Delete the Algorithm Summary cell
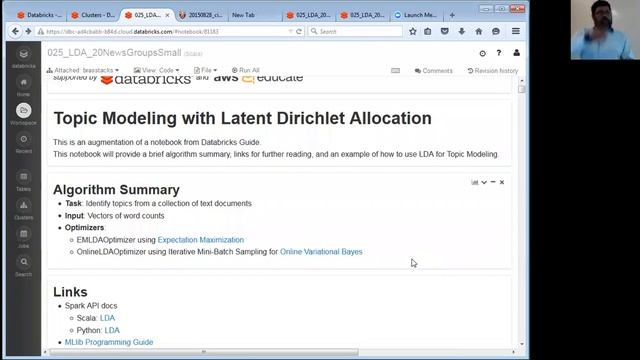Screen dimensions: 640x360 pos(502,182)
